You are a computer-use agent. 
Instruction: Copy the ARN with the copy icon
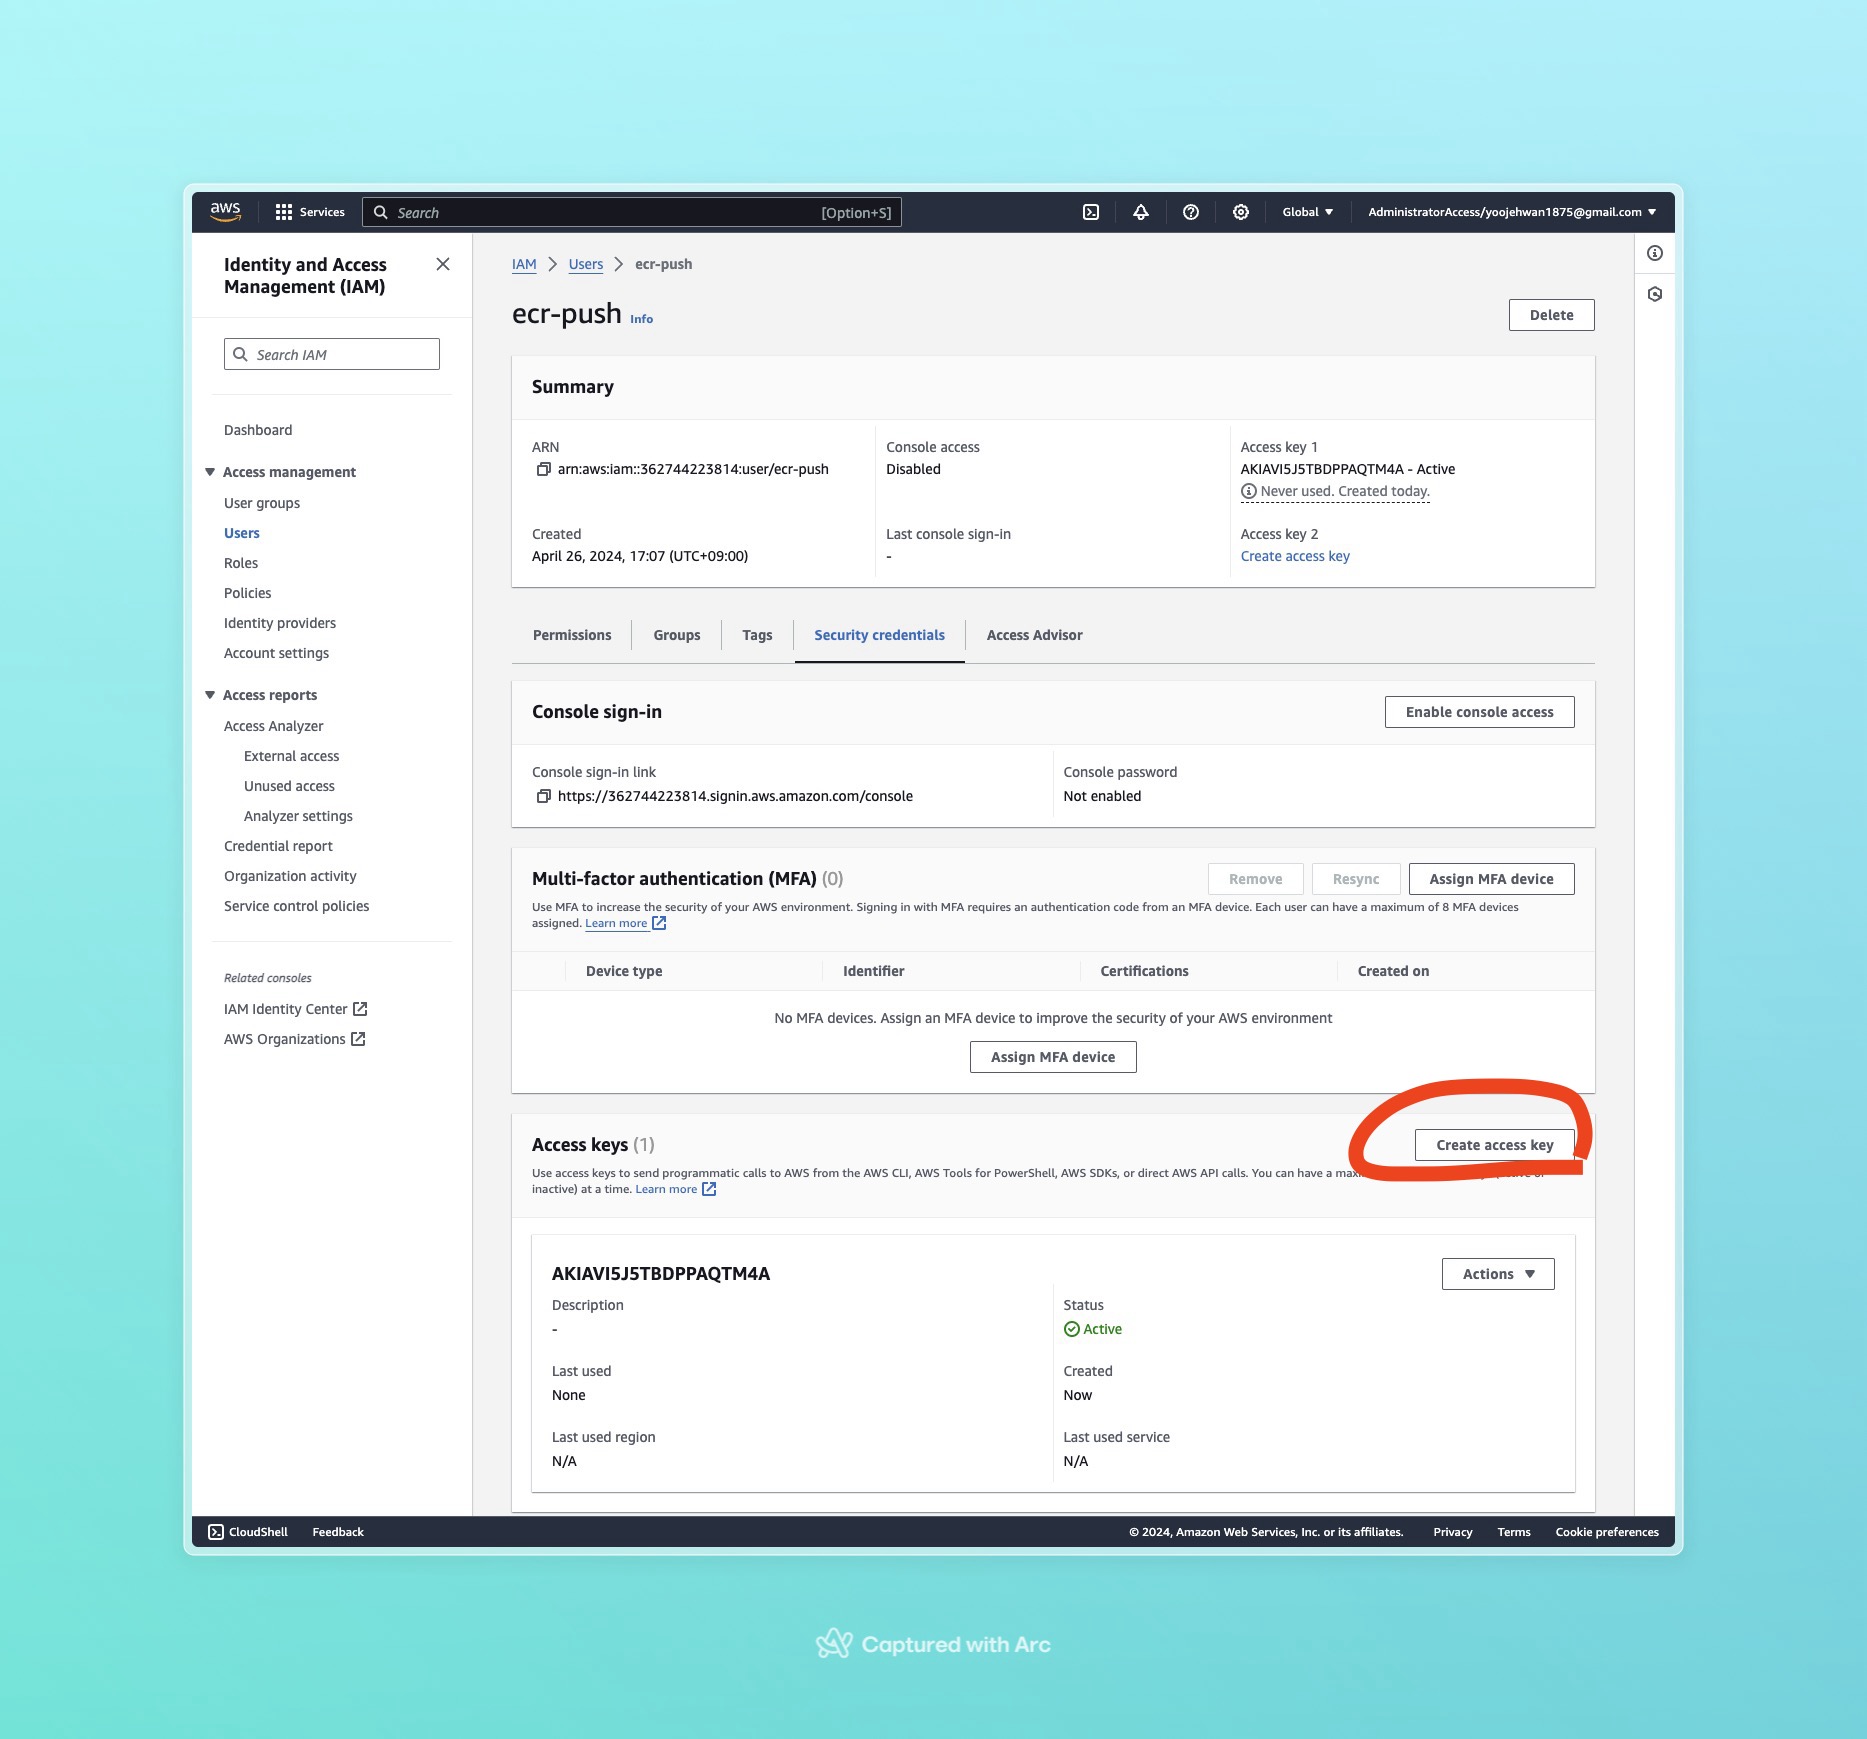coord(544,469)
